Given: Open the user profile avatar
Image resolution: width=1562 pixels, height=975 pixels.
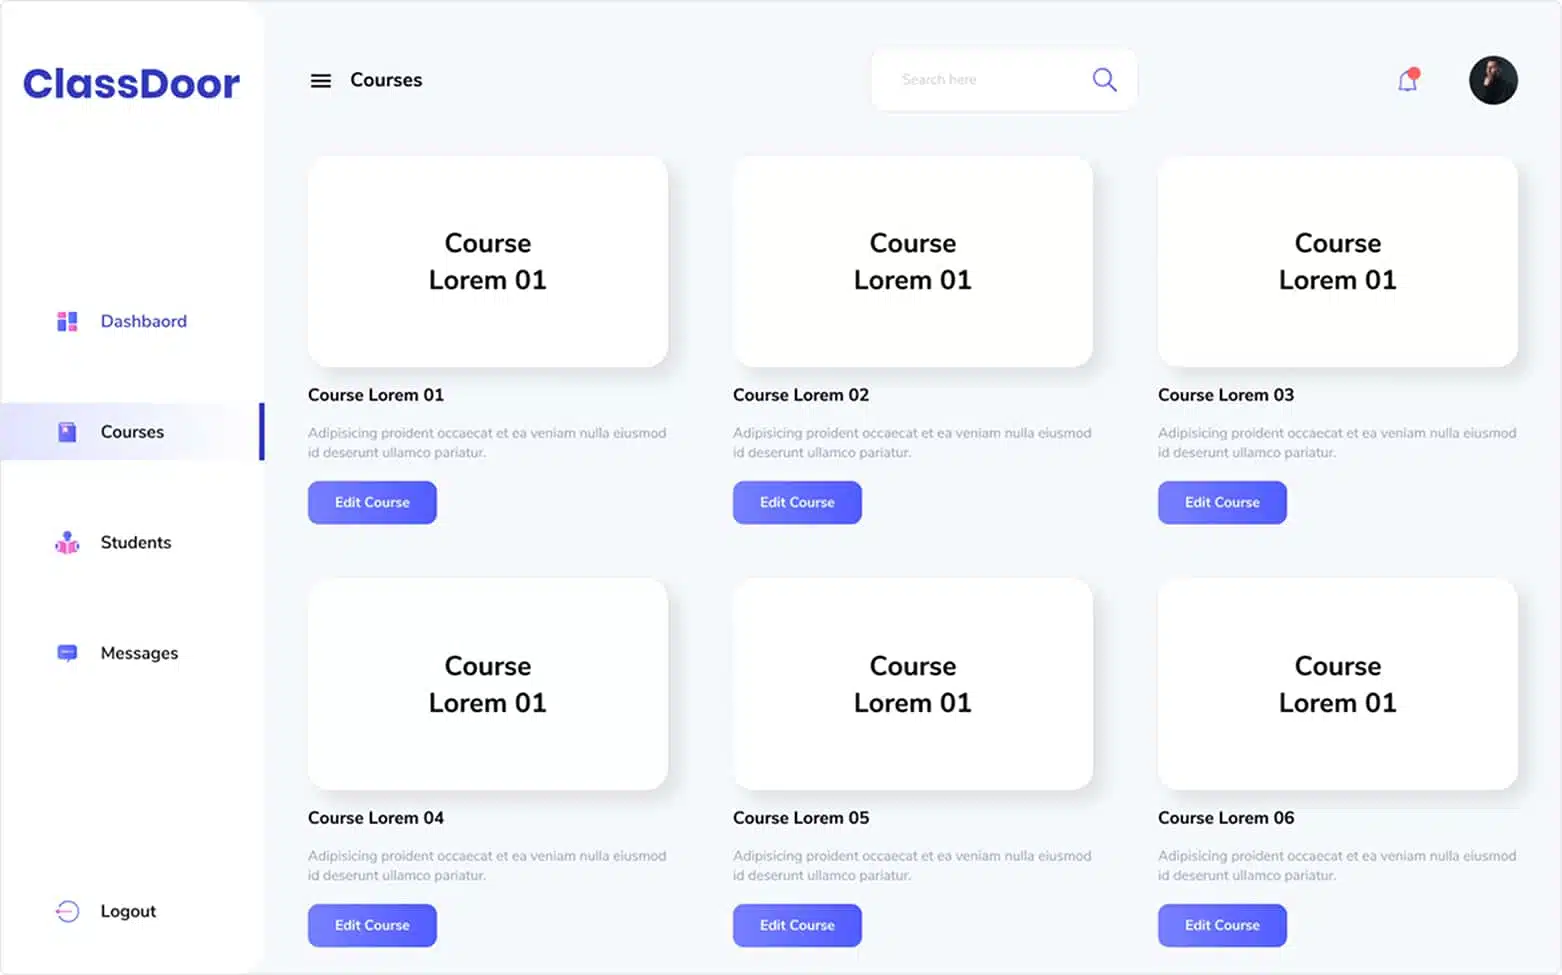Looking at the screenshot, I should (1493, 80).
